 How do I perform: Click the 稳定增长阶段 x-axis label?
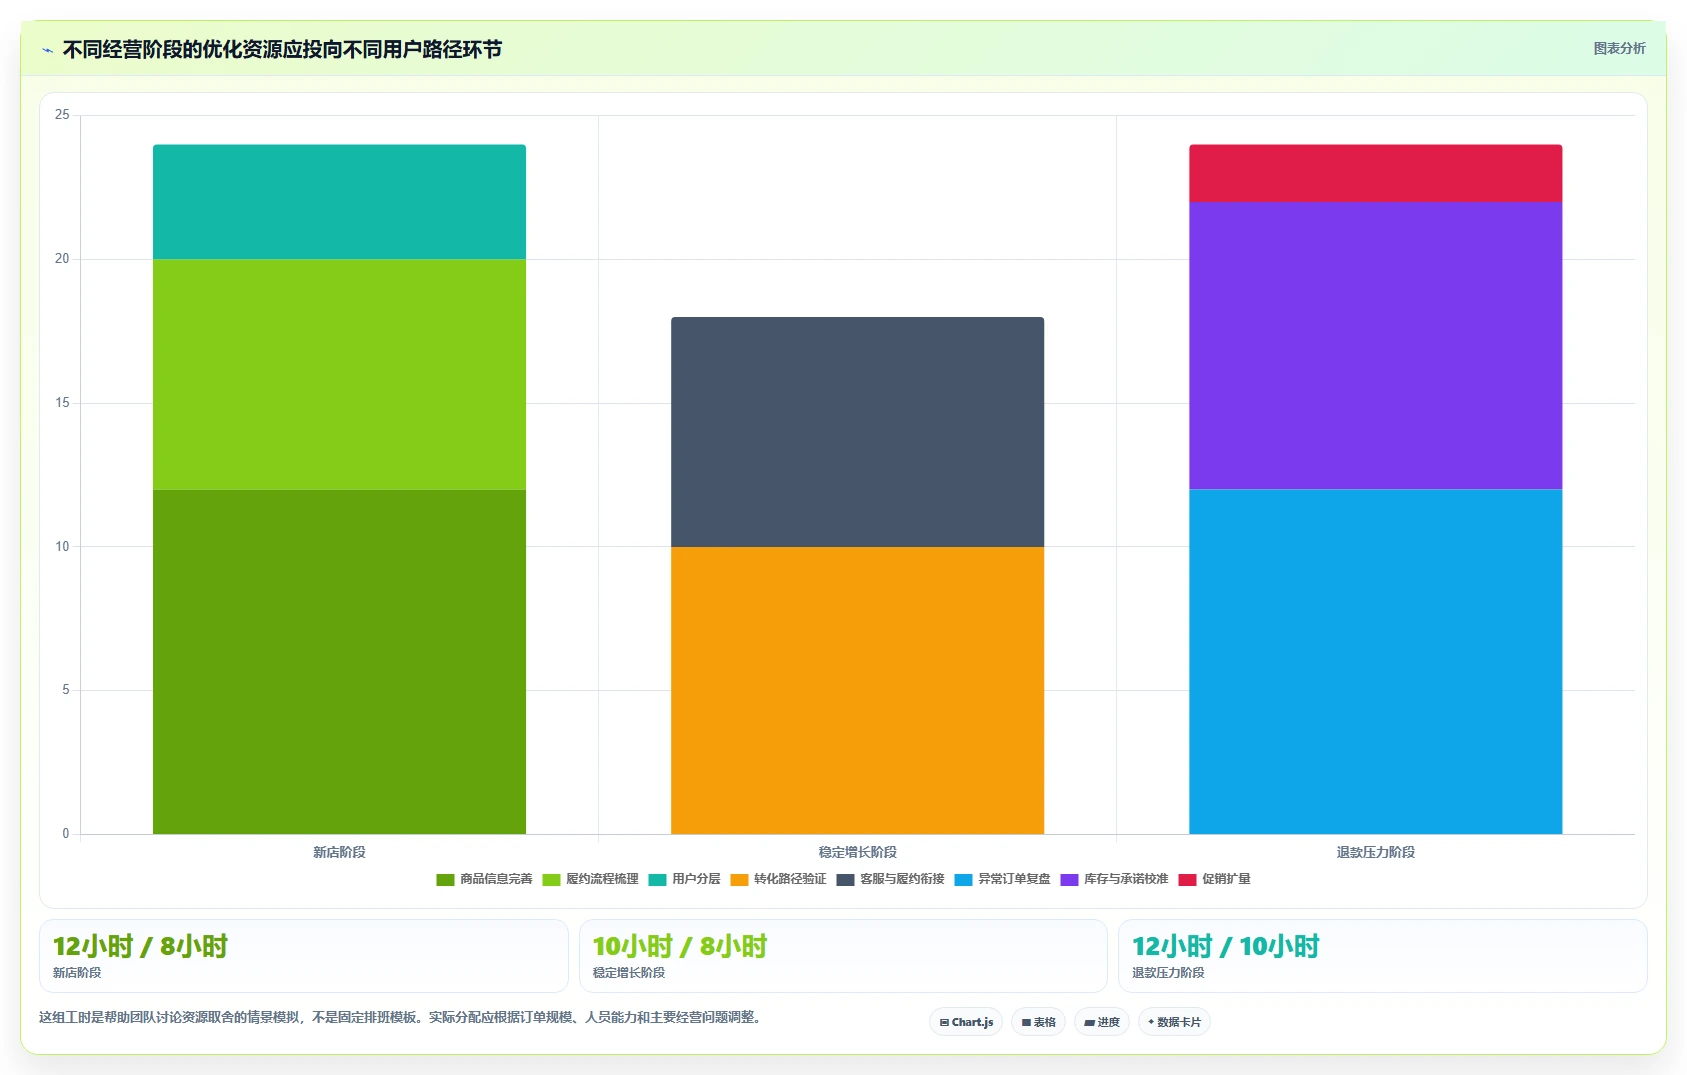pyautogui.click(x=857, y=852)
